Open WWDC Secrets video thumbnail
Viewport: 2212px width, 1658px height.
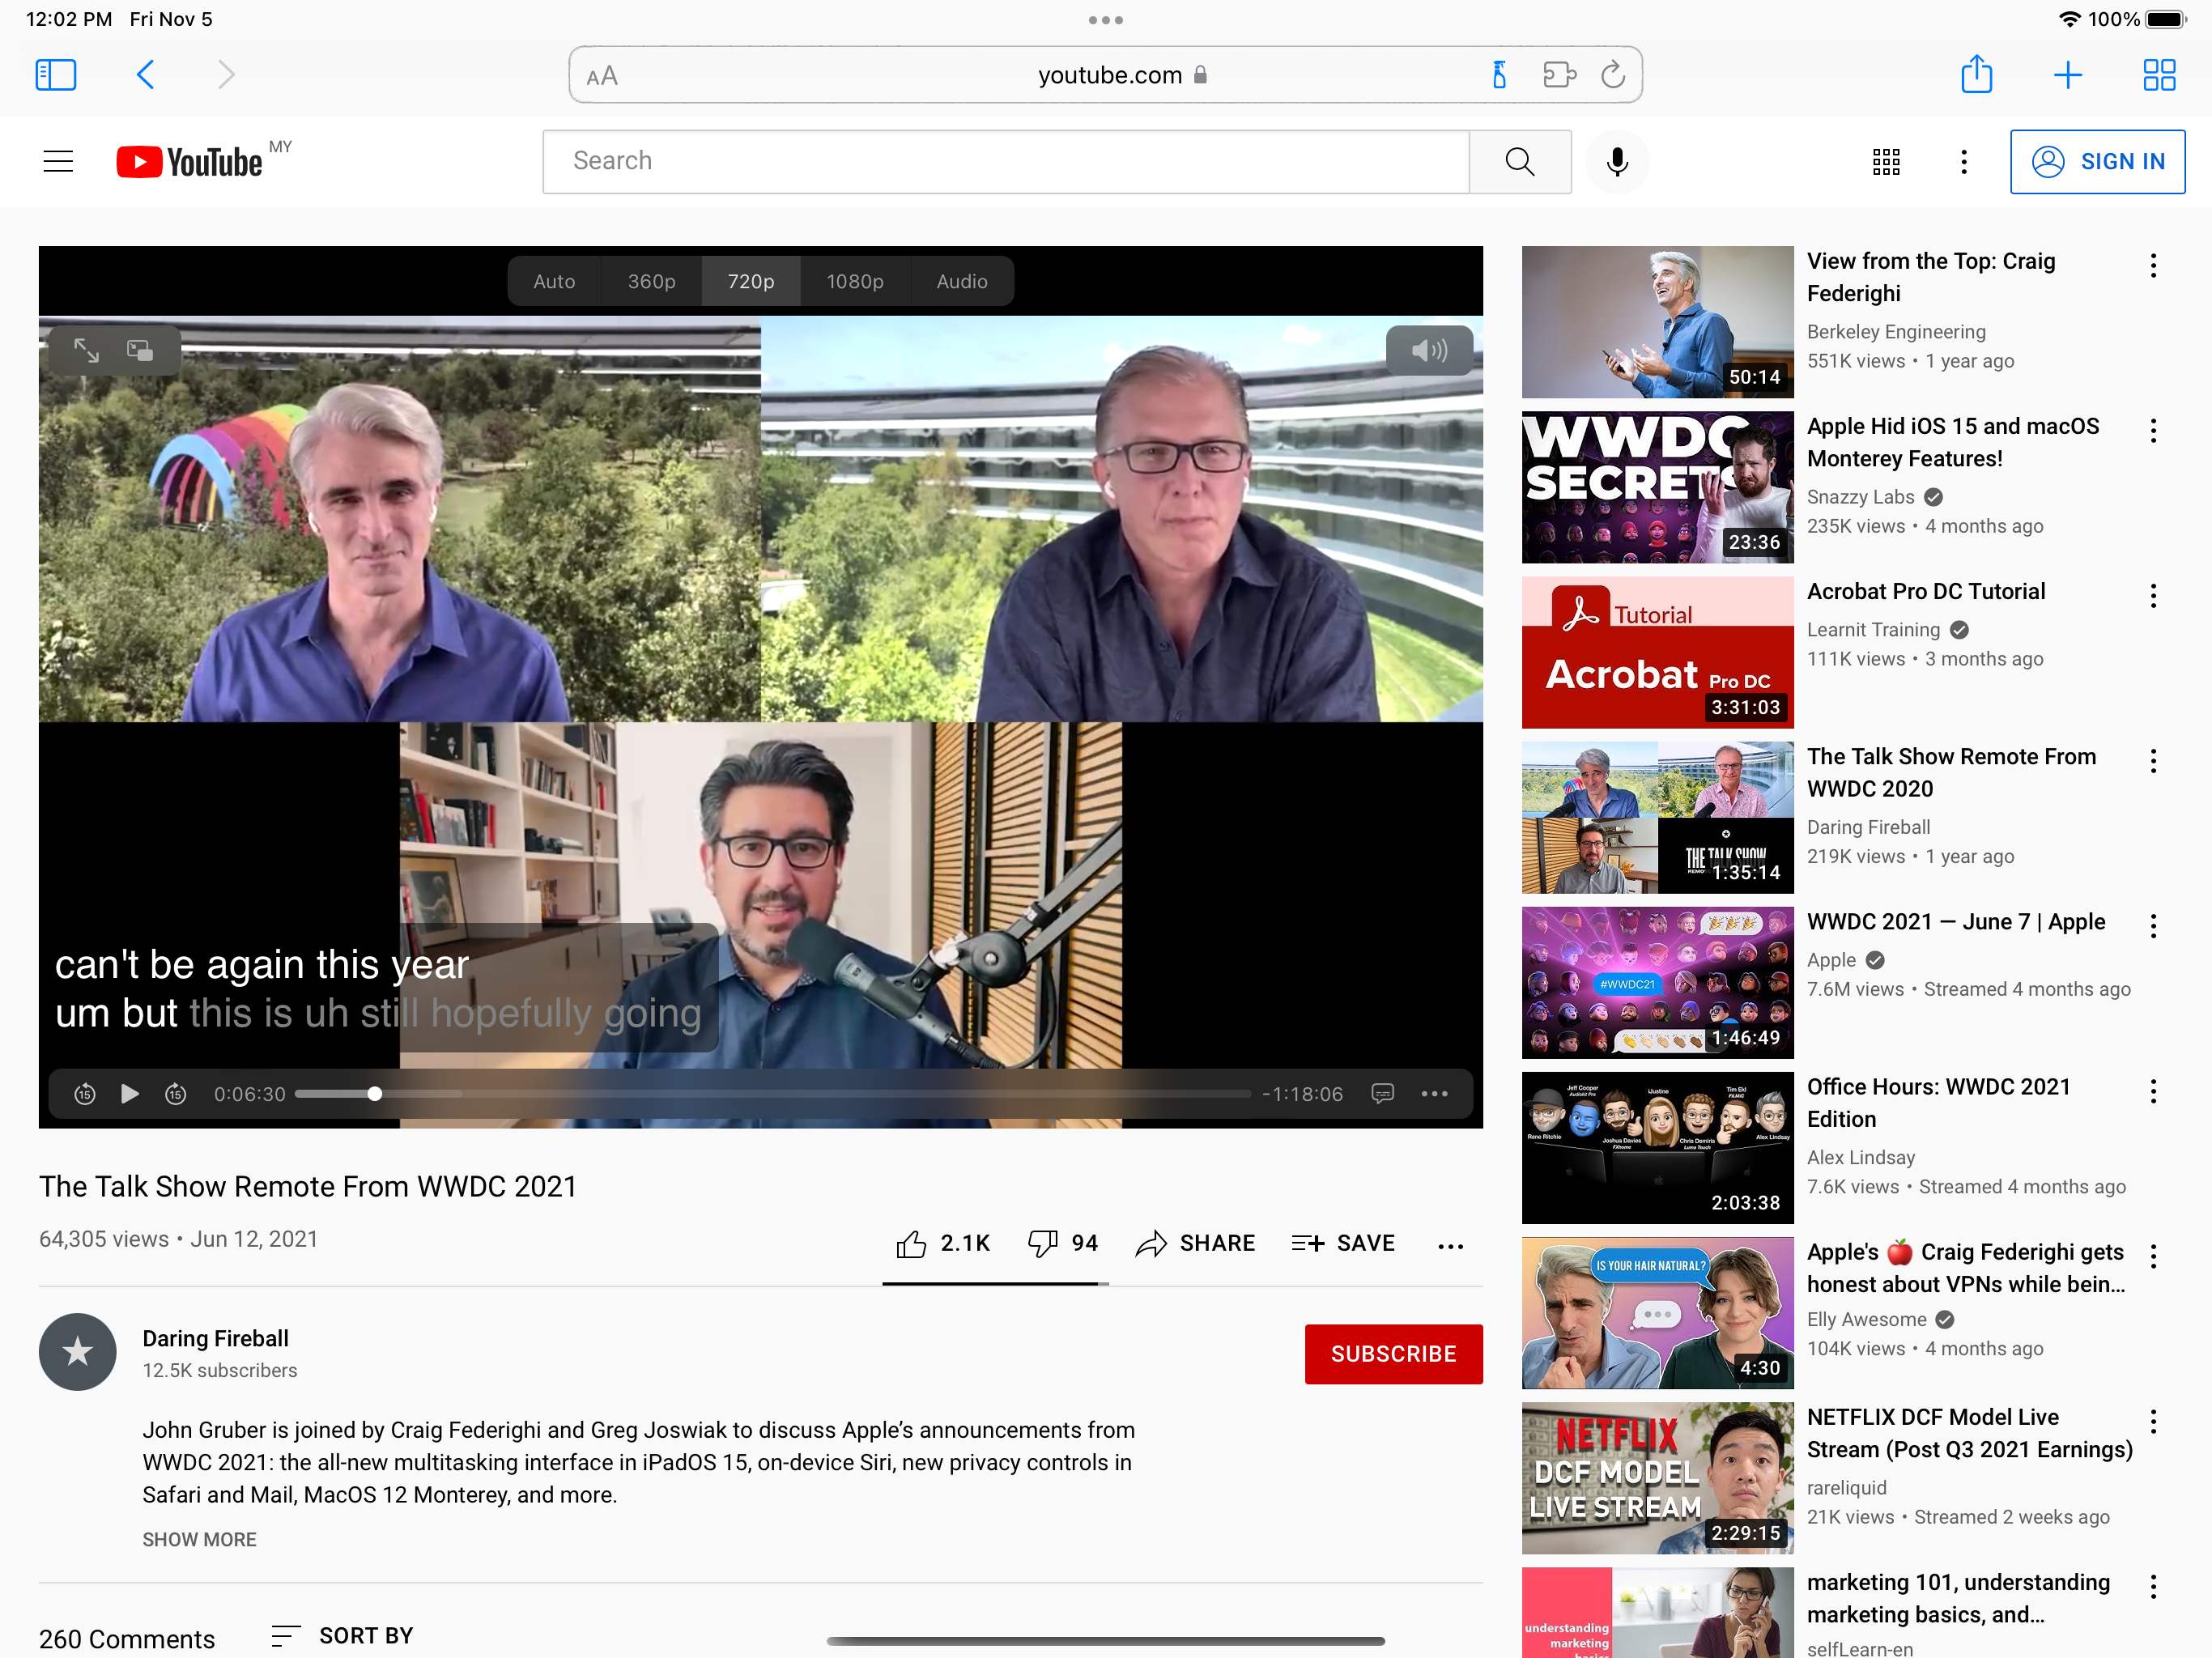tap(1657, 487)
